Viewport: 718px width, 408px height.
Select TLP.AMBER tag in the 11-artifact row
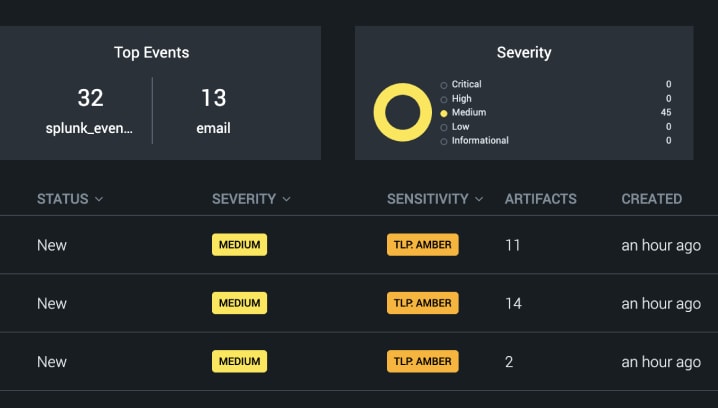(x=422, y=245)
